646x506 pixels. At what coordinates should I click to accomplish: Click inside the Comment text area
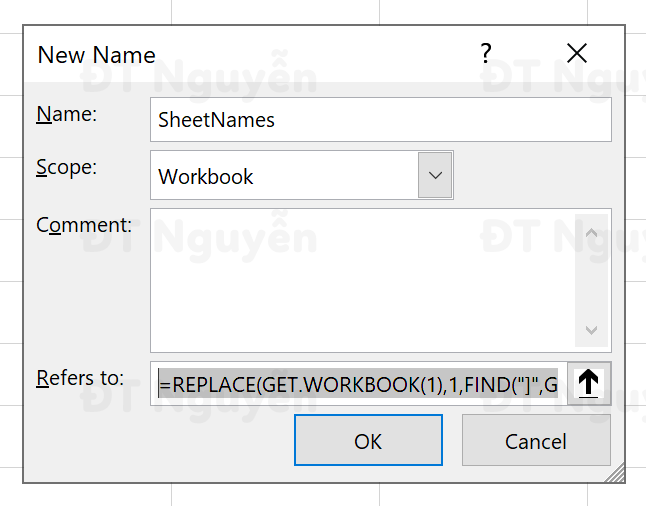[363, 281]
